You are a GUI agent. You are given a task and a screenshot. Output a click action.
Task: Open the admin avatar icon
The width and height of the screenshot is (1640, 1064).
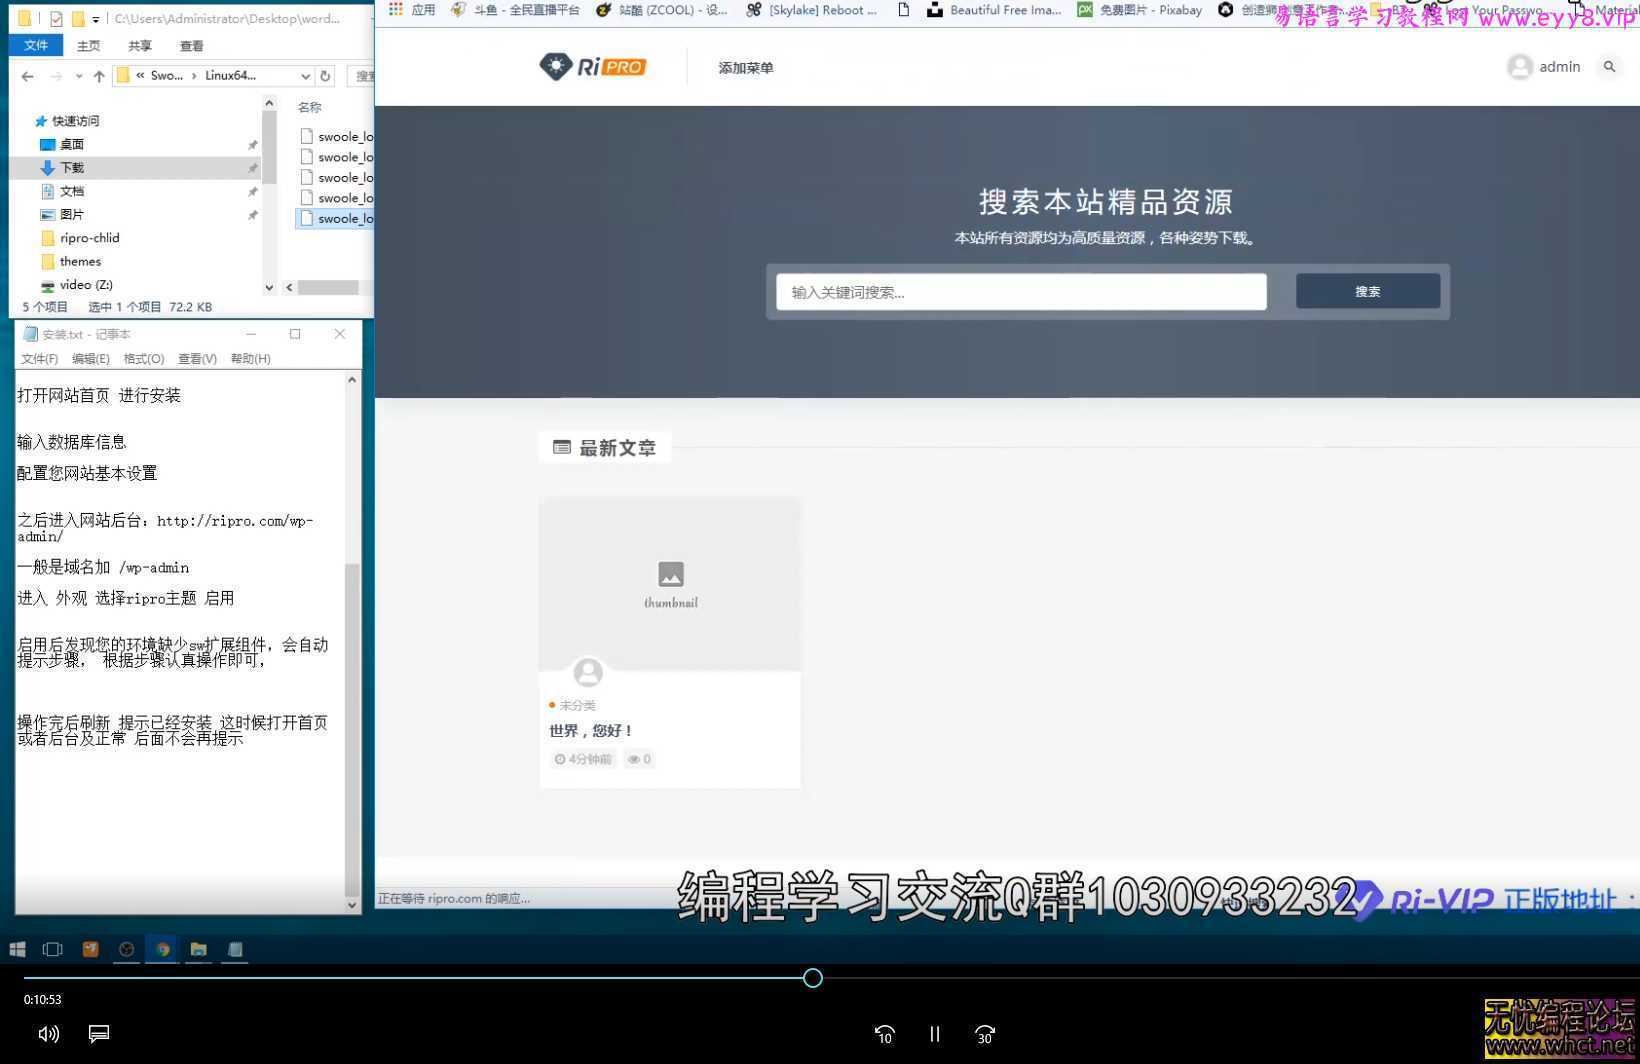[x=1520, y=66]
